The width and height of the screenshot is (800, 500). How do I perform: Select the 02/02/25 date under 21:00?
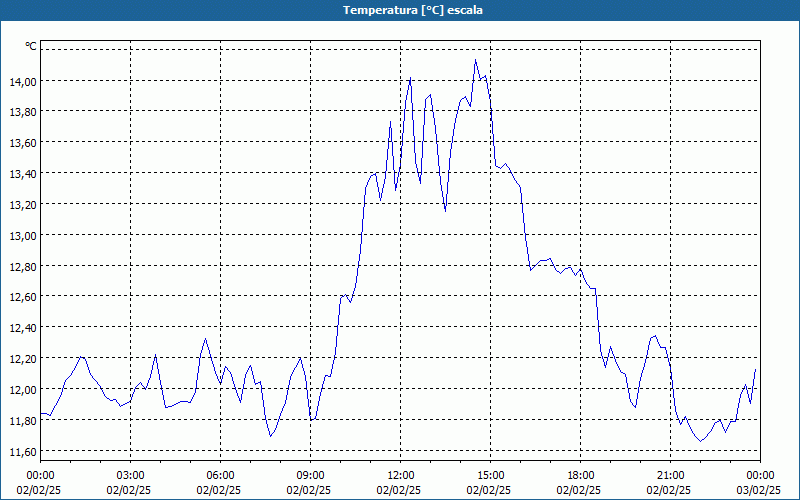tap(669, 490)
